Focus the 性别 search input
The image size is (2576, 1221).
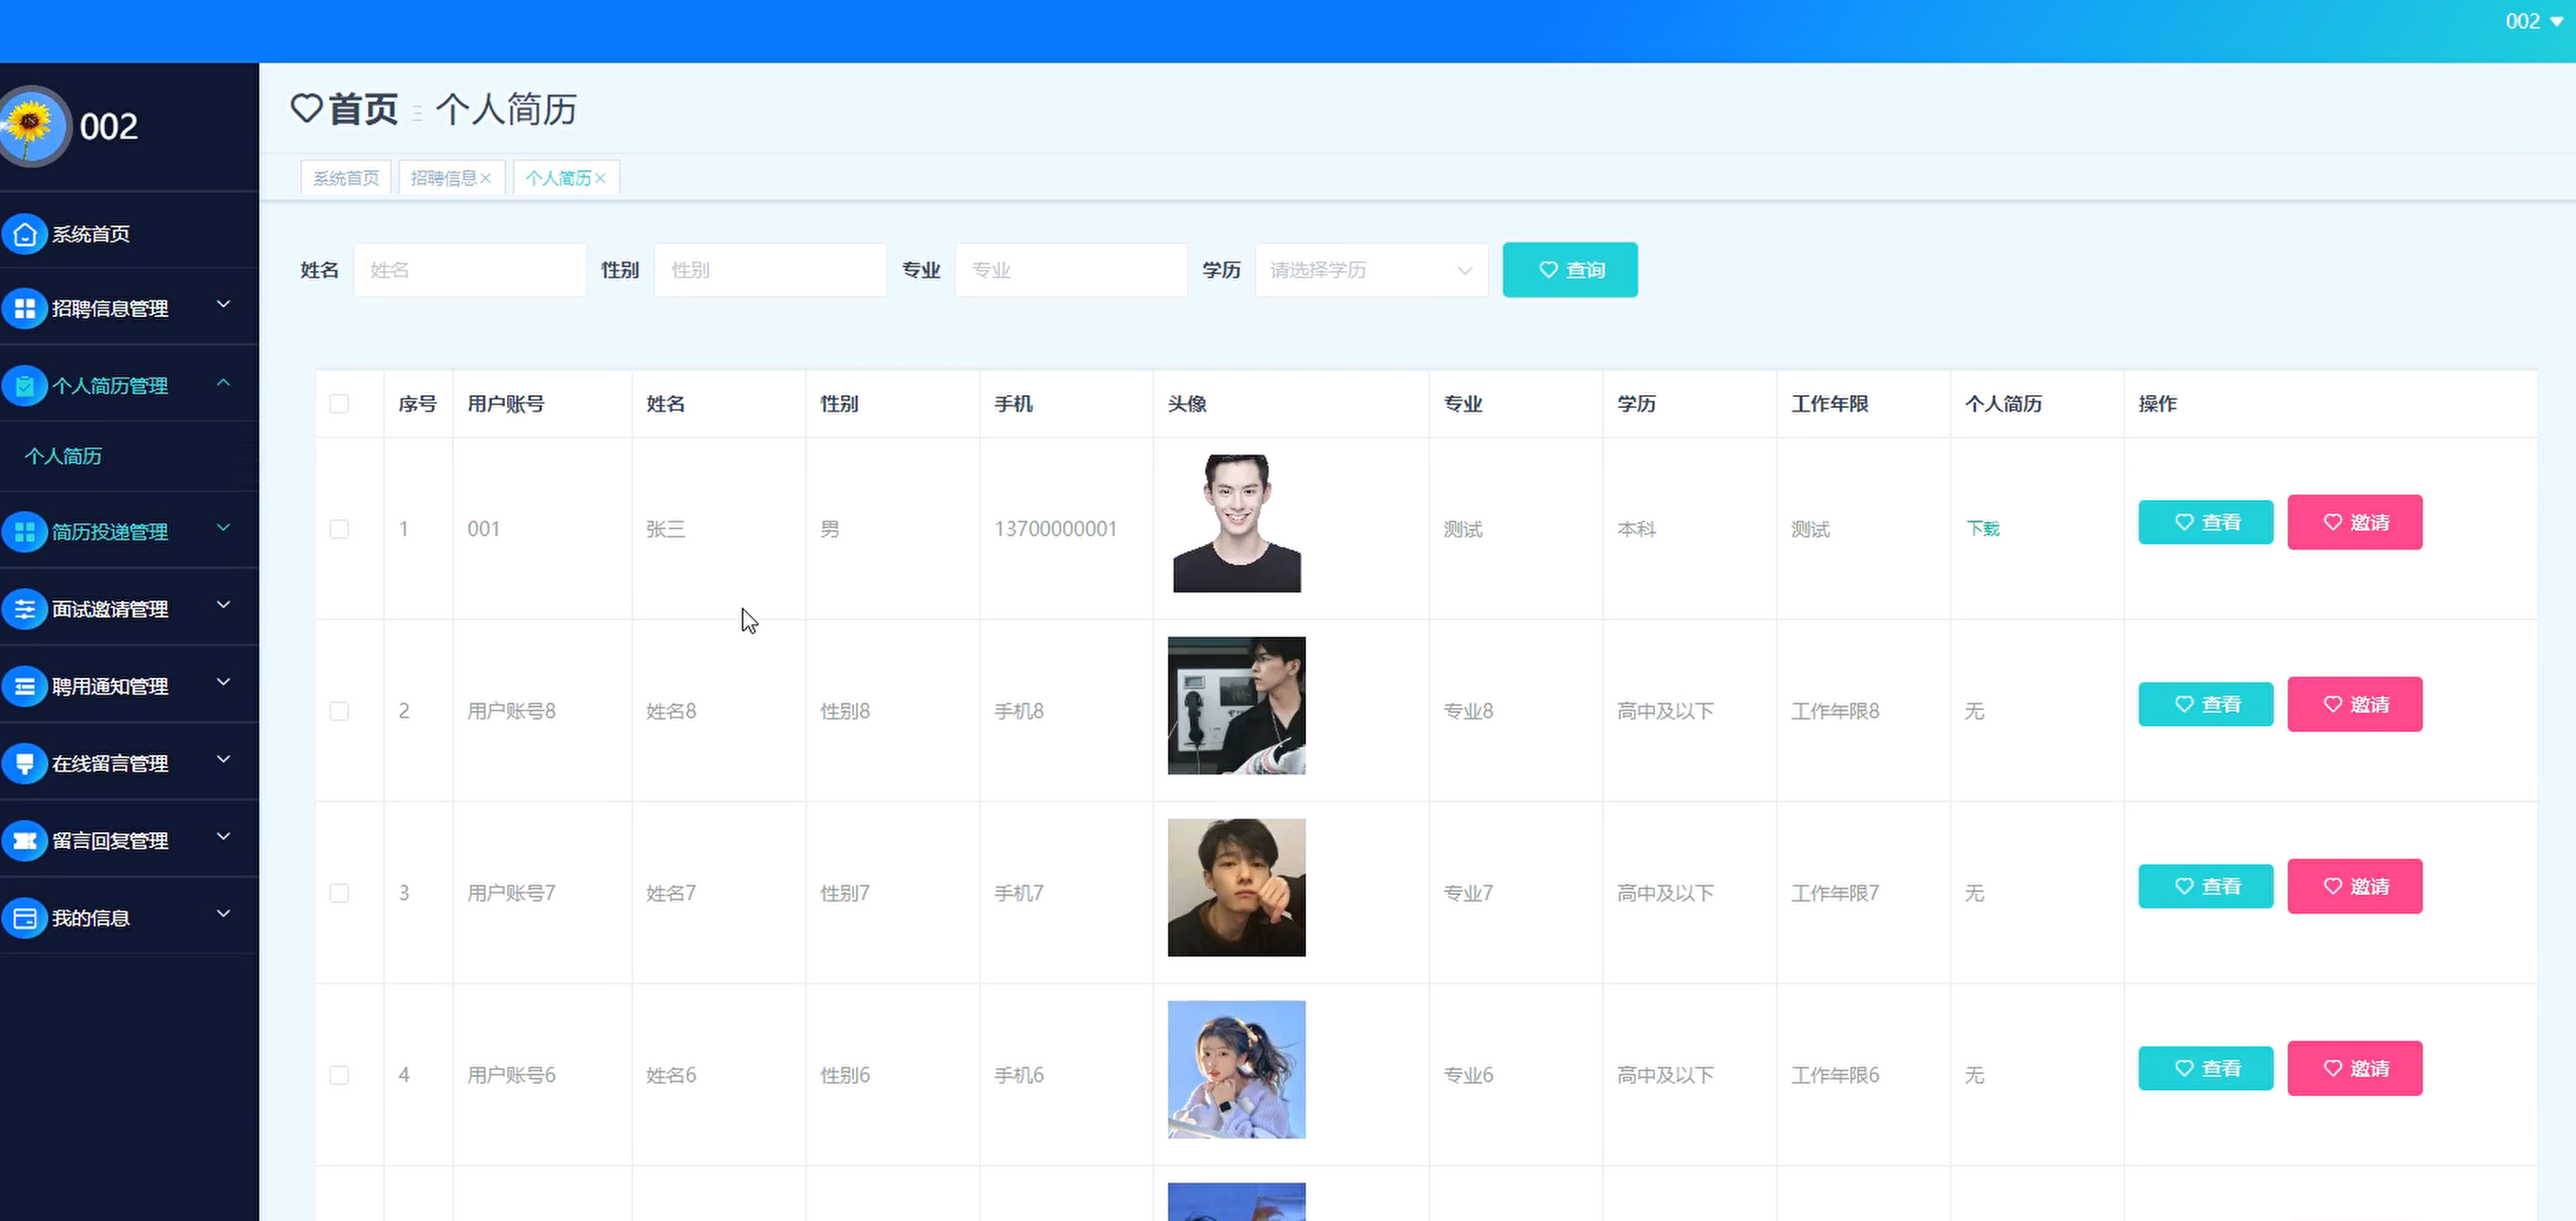pyautogui.click(x=770, y=270)
